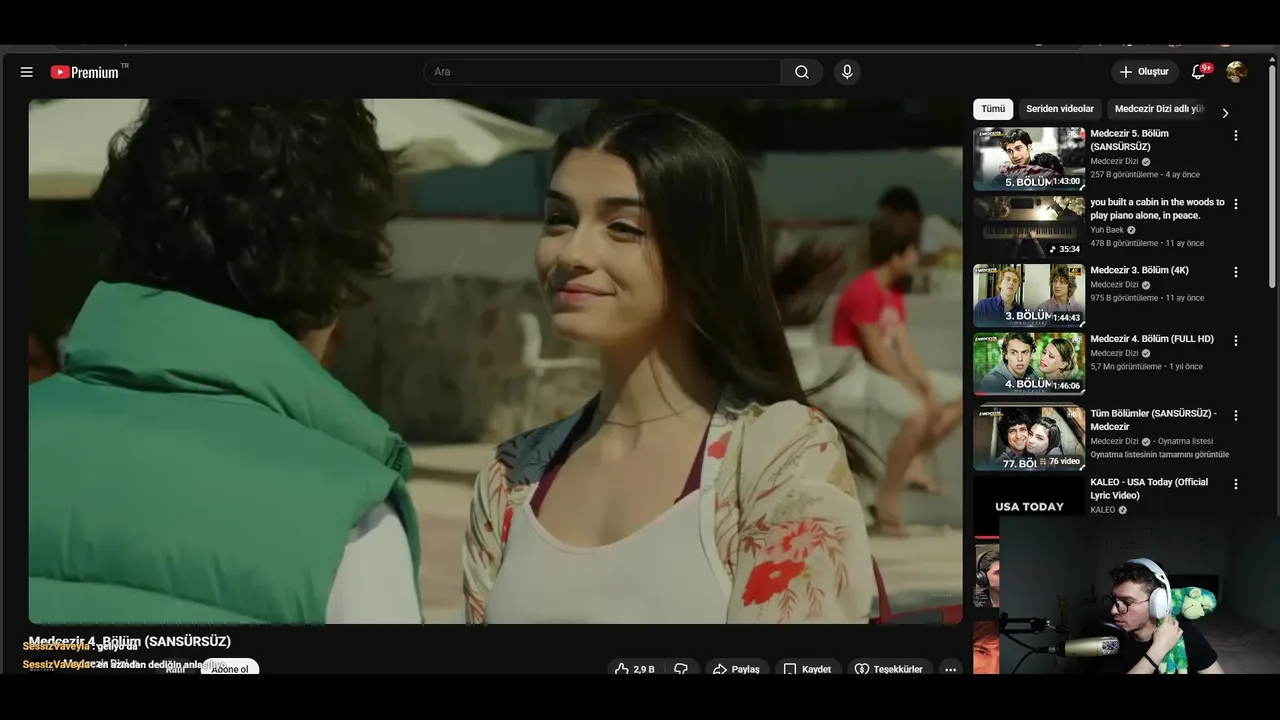Select the Tümü filter chip
Image resolution: width=1280 pixels, height=720 pixels.
click(x=993, y=109)
